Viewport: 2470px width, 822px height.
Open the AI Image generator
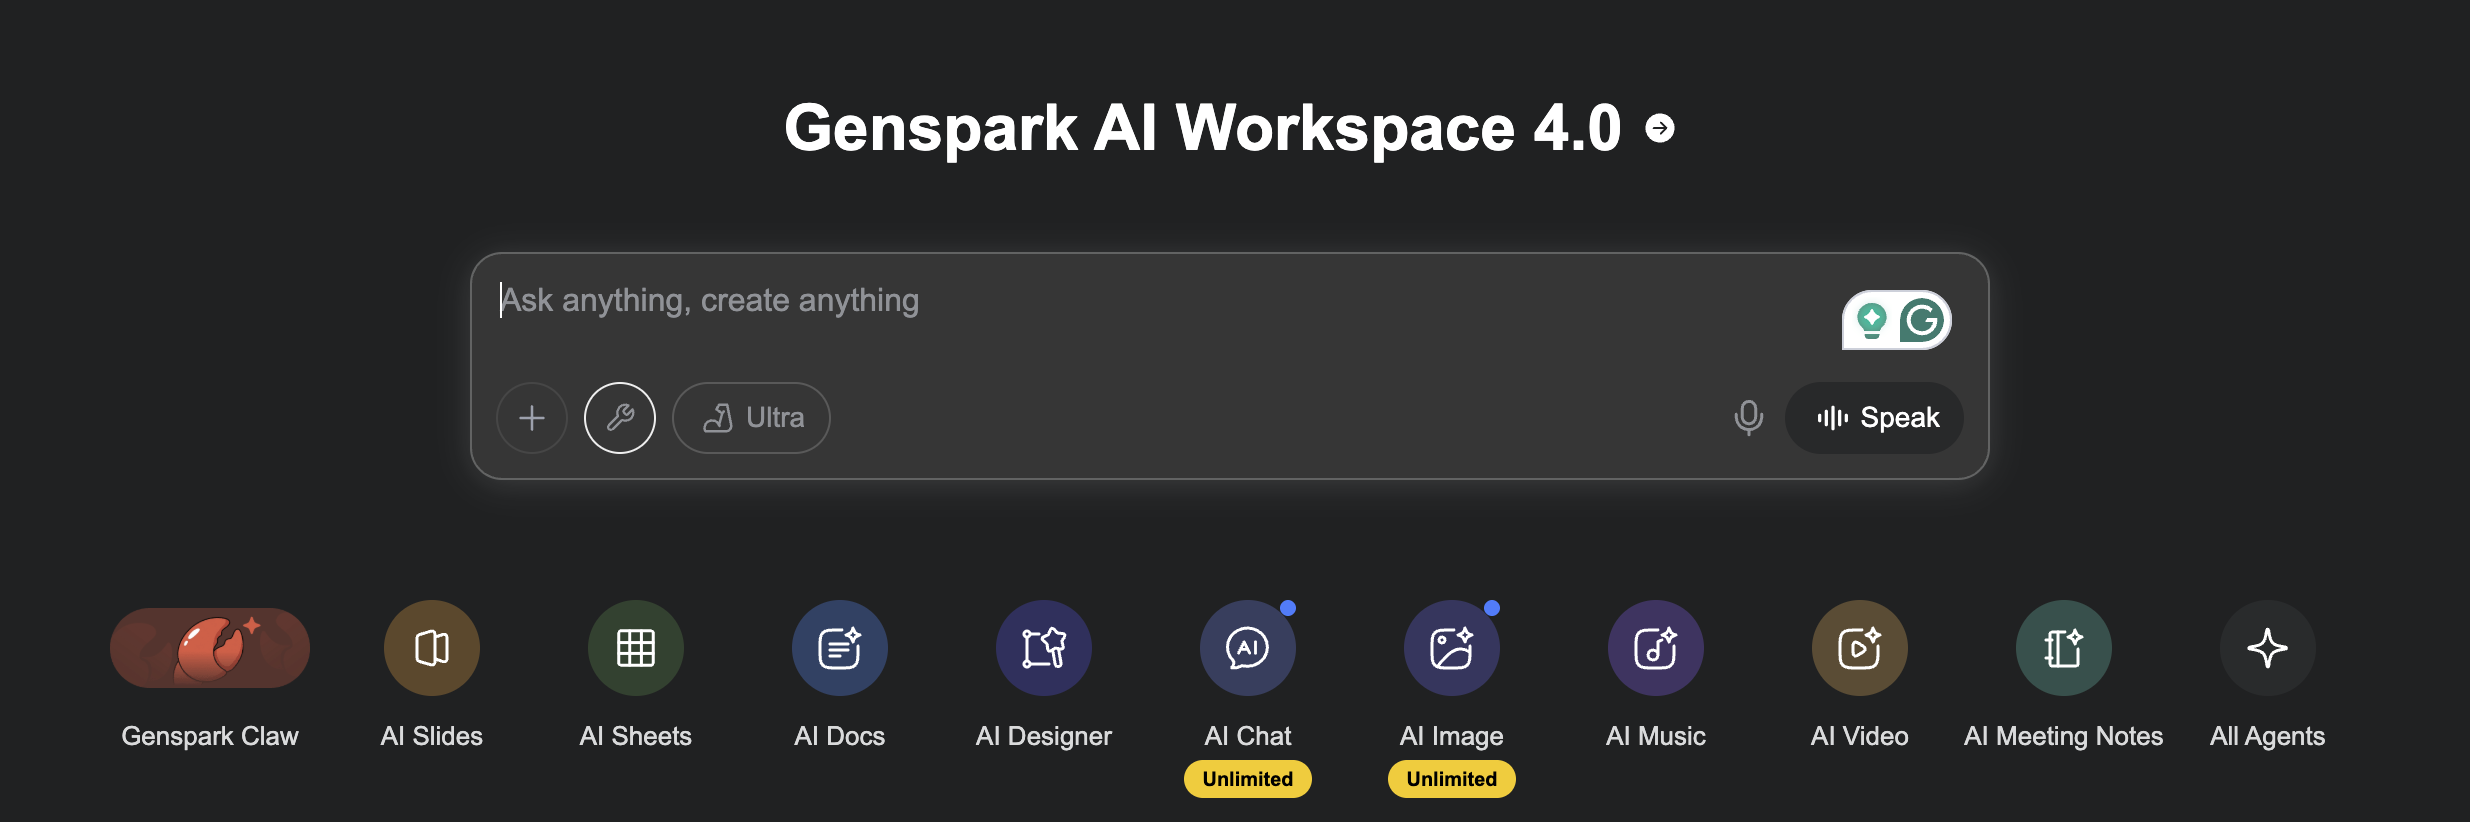[1452, 648]
